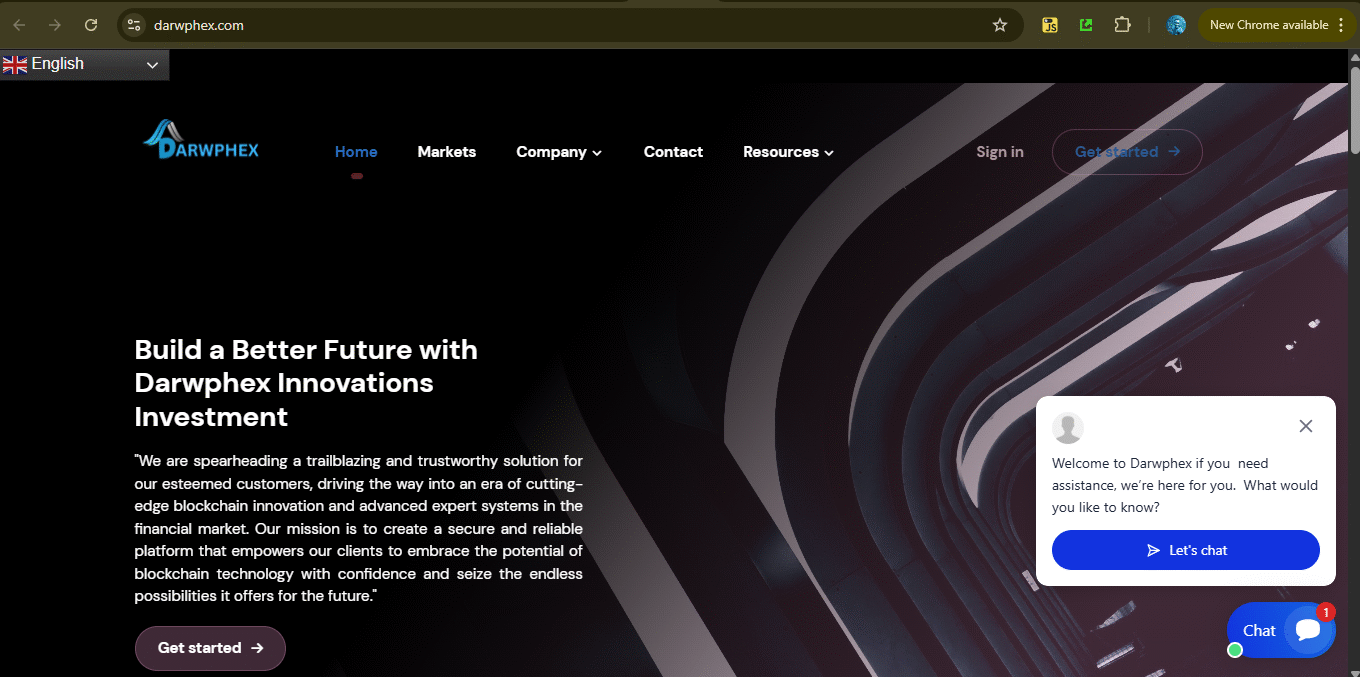Close the welcome chat popup
This screenshot has height=677, width=1360.
tap(1305, 426)
